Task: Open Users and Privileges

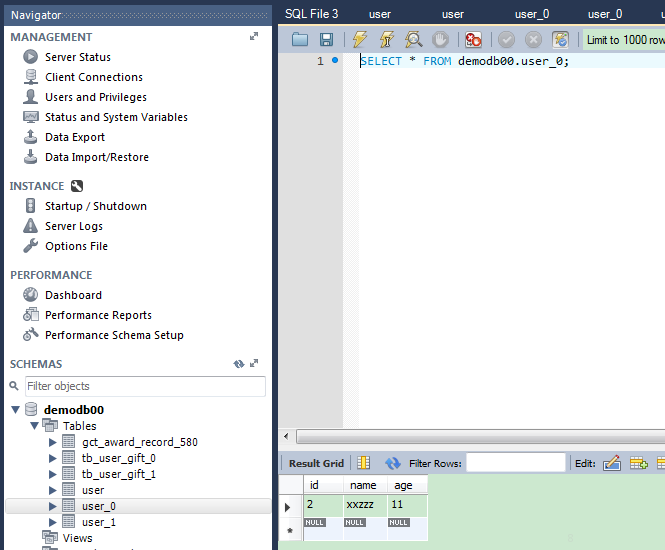Action: click(96, 97)
